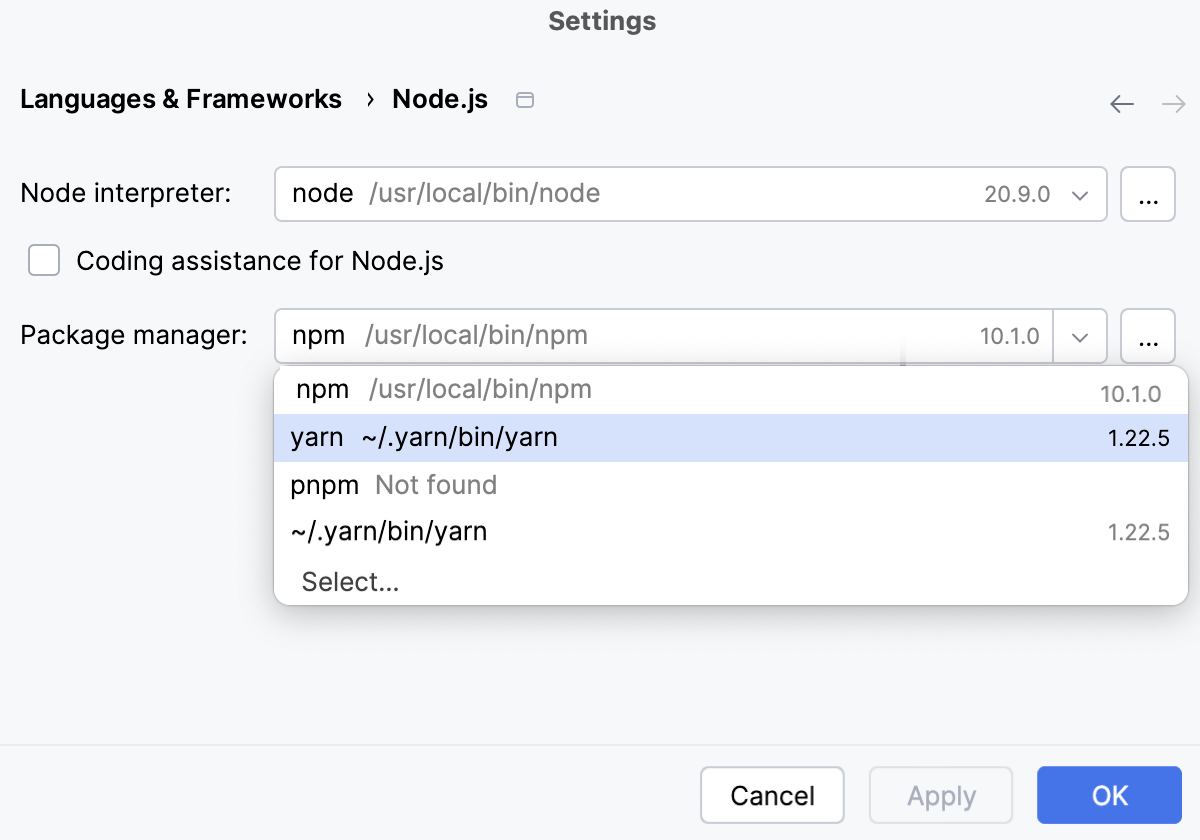Viewport: 1200px width, 840px height.
Task: Click the Cancel button
Action: [772, 795]
